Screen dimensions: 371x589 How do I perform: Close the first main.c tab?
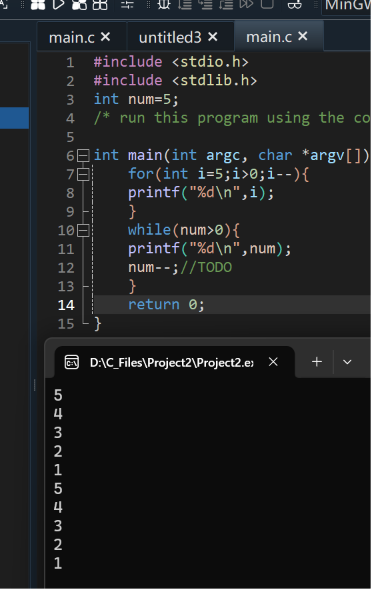(106, 37)
